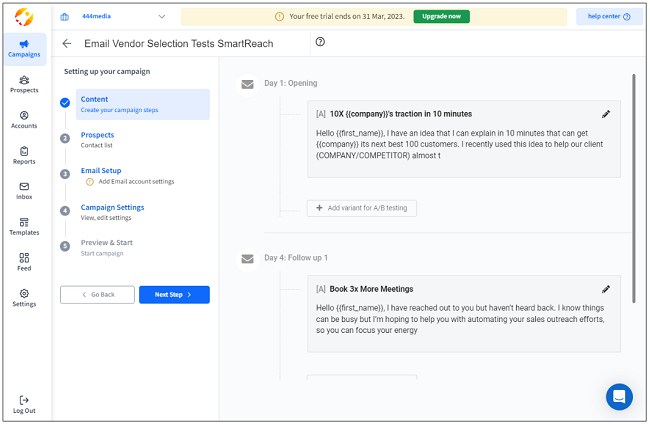This screenshot has height=425, width=650.
Task: Open the Feed sidebar icon
Action: tap(24, 262)
